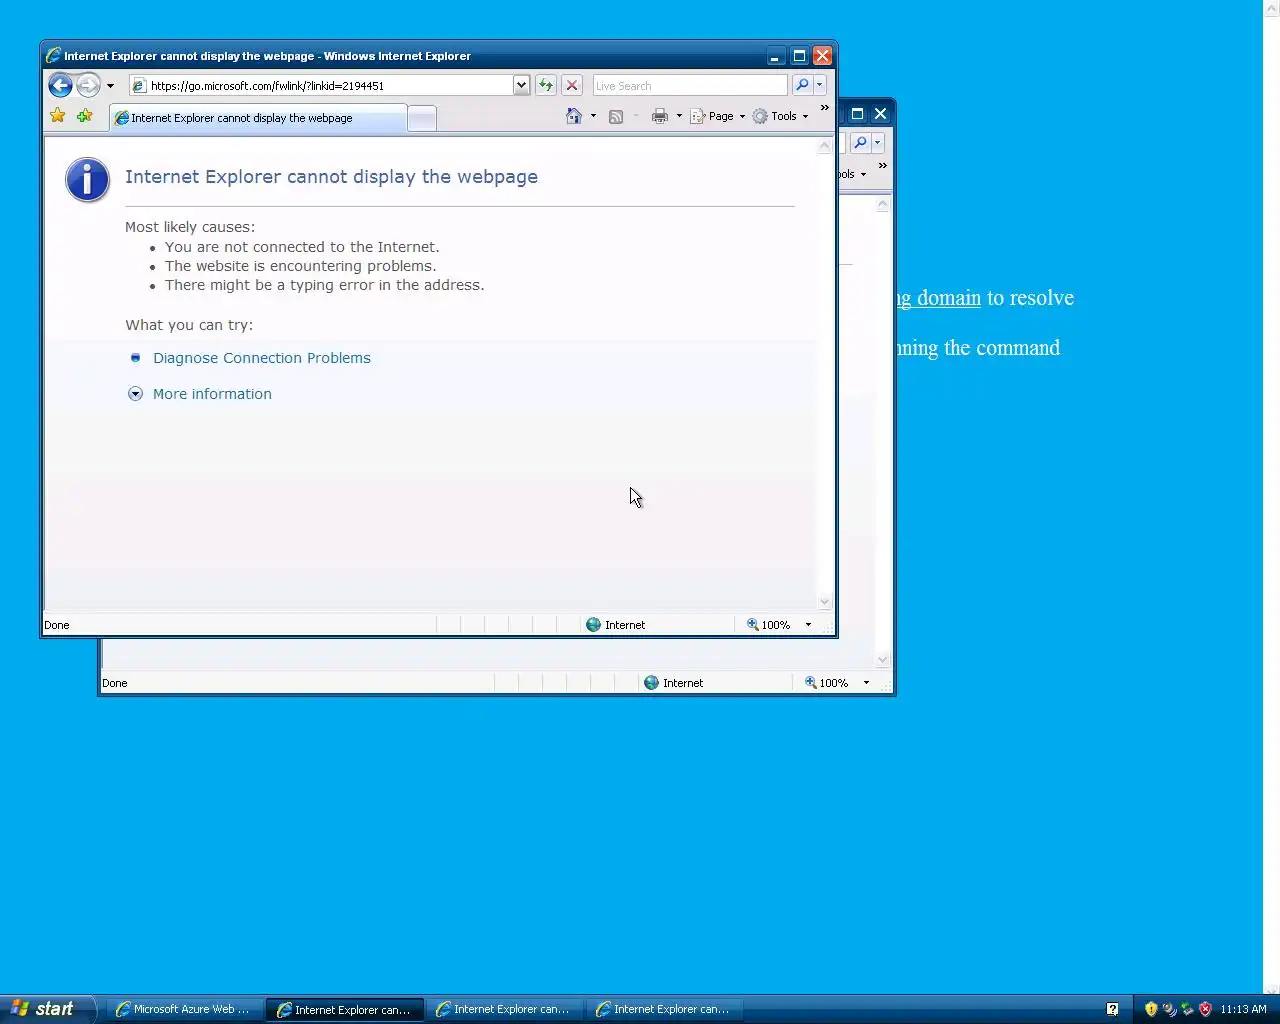This screenshot has width=1280, height=1024.
Task: Click the 11:13 AM system clock
Action: (1243, 1009)
